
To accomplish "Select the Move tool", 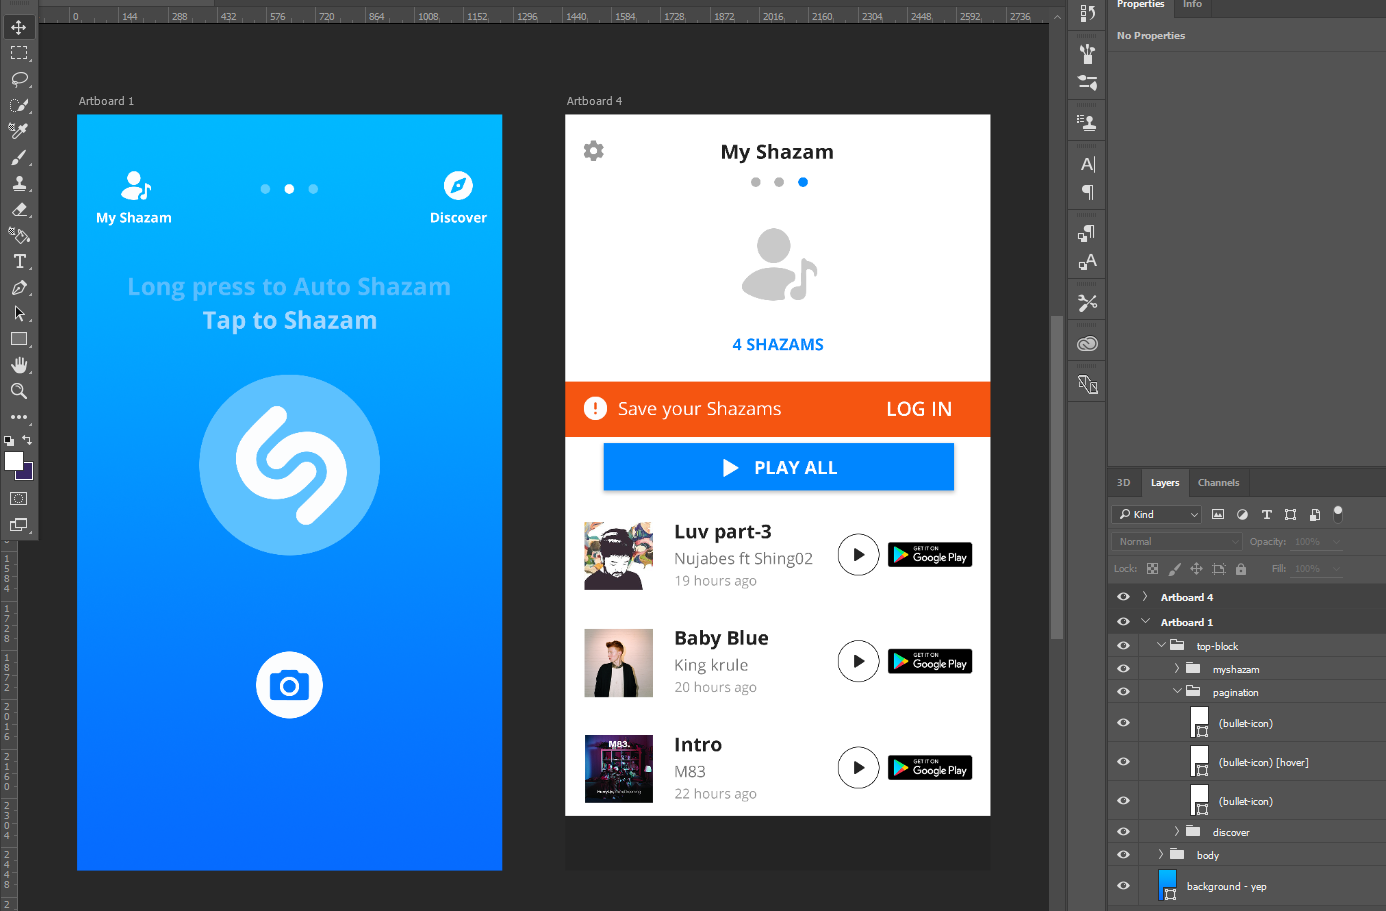I will pos(19,27).
